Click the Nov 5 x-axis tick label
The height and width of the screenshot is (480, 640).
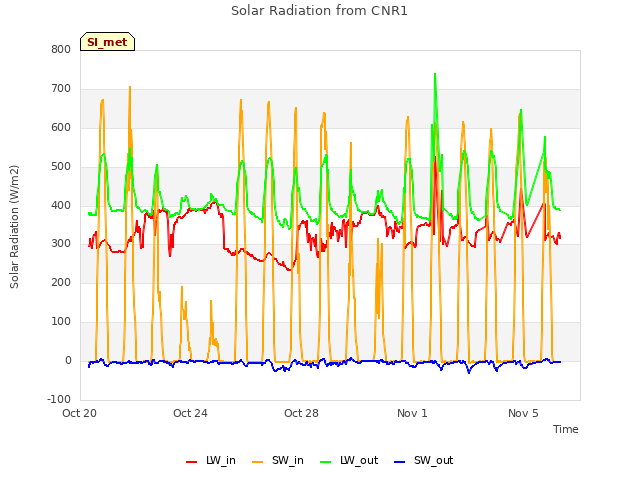(523, 413)
